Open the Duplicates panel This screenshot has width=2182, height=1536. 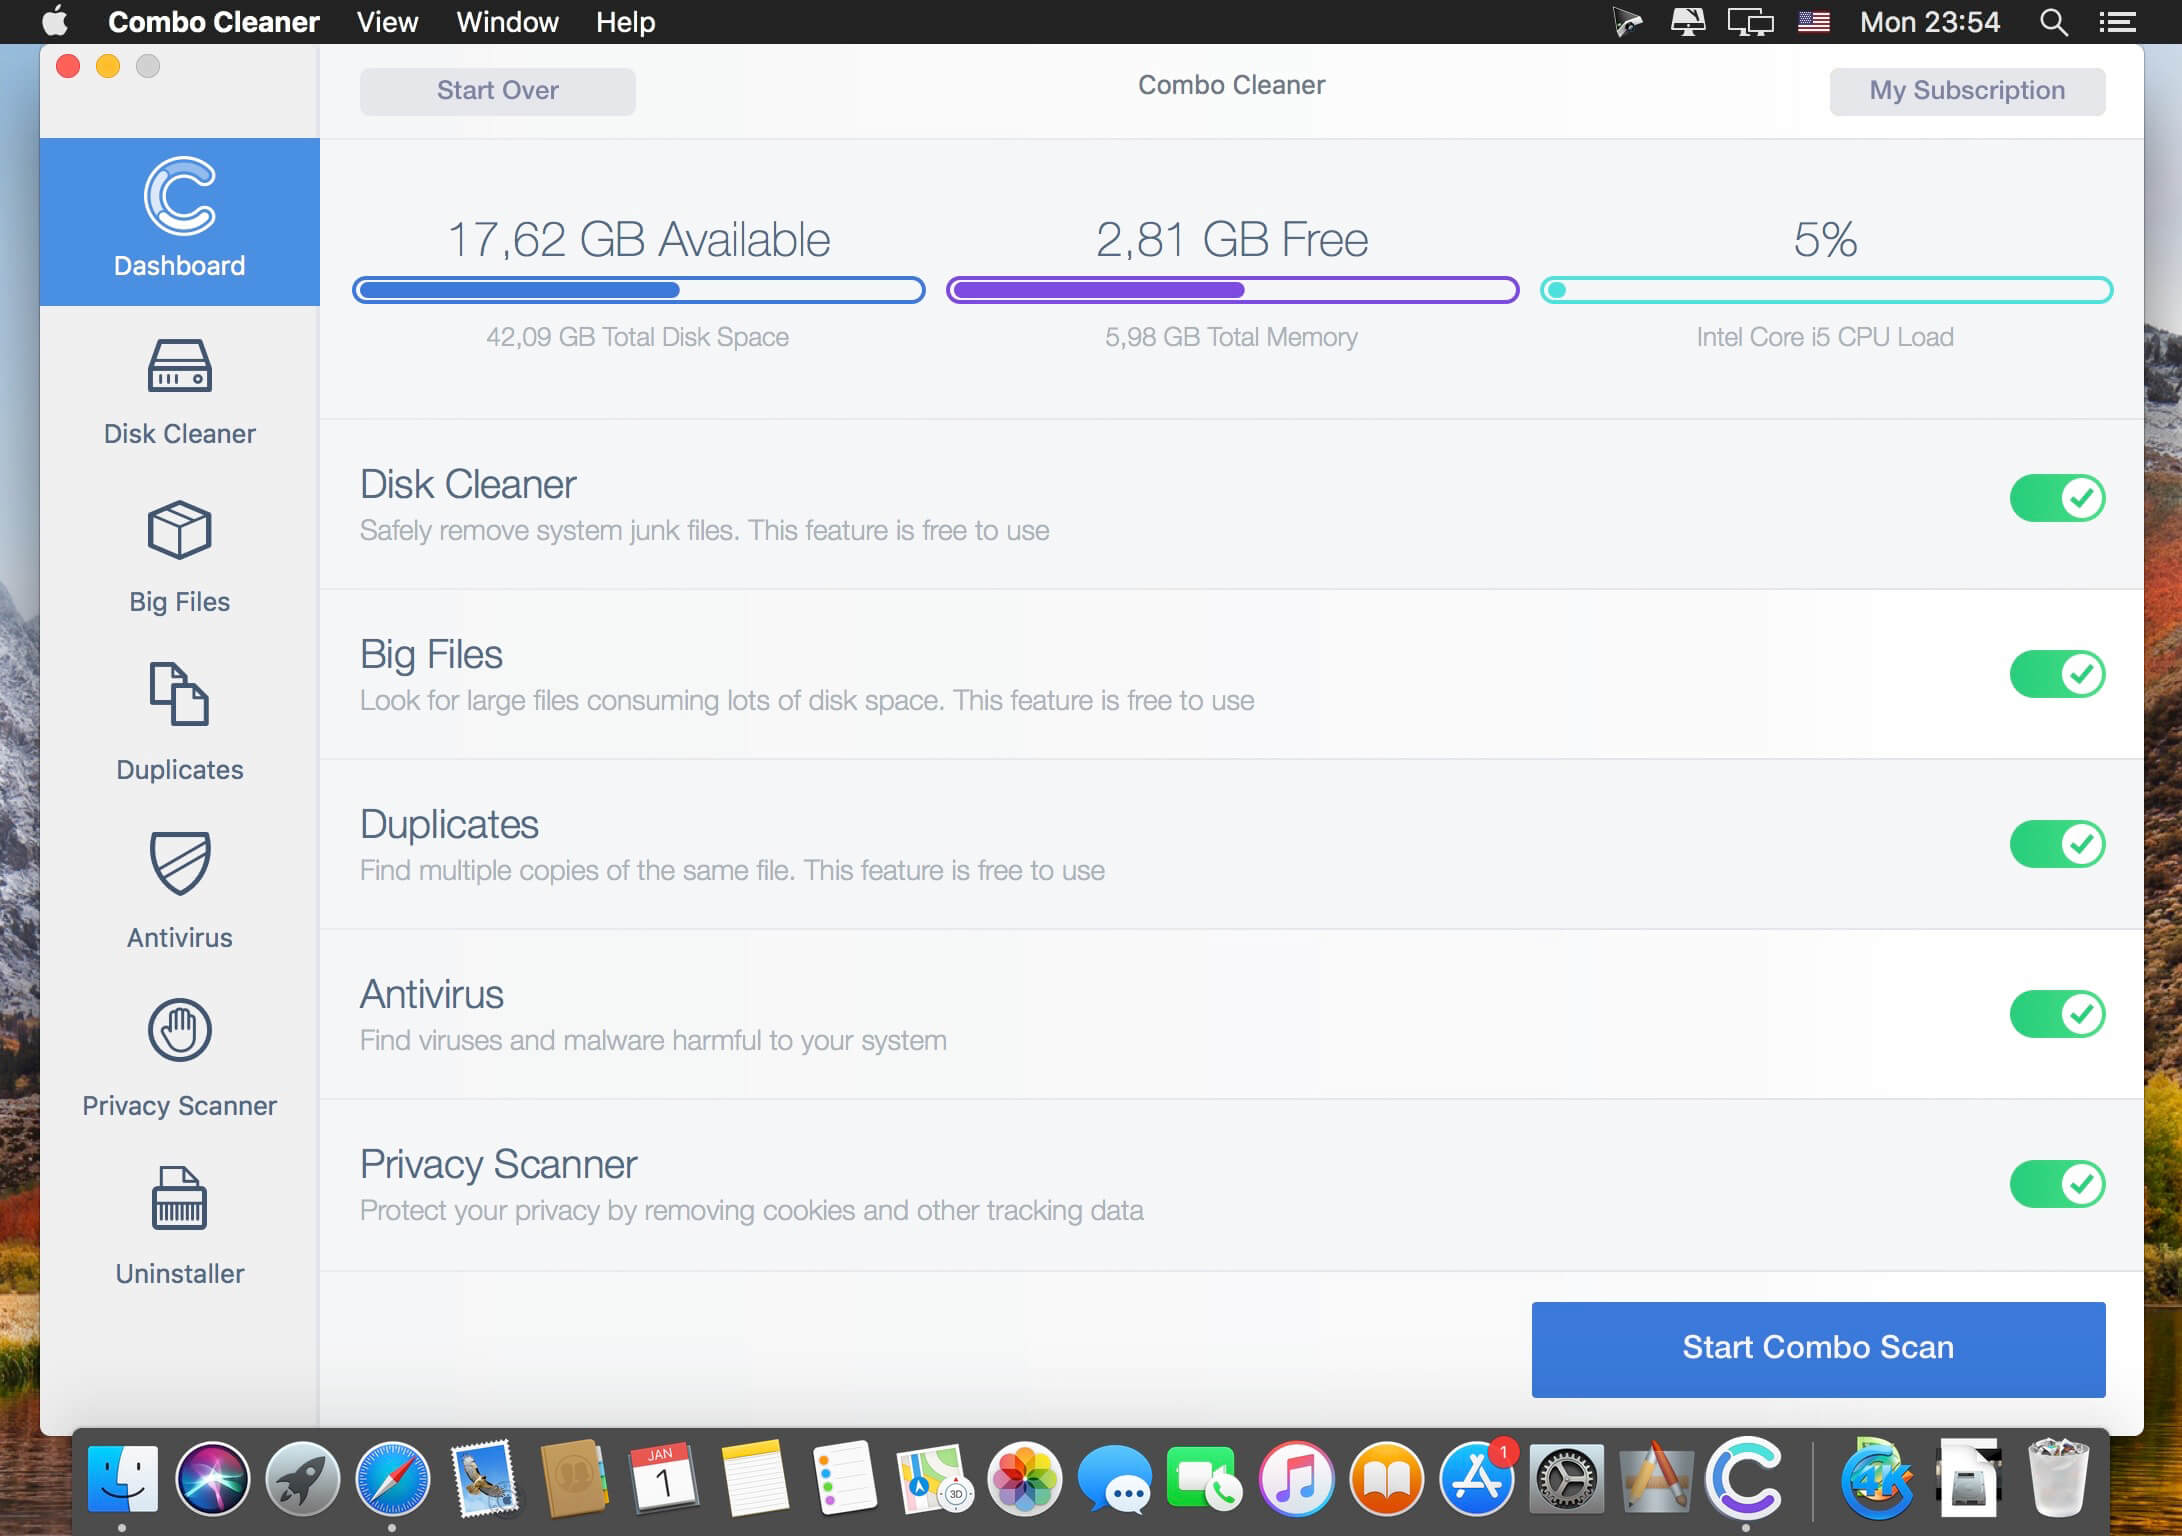pyautogui.click(x=178, y=725)
